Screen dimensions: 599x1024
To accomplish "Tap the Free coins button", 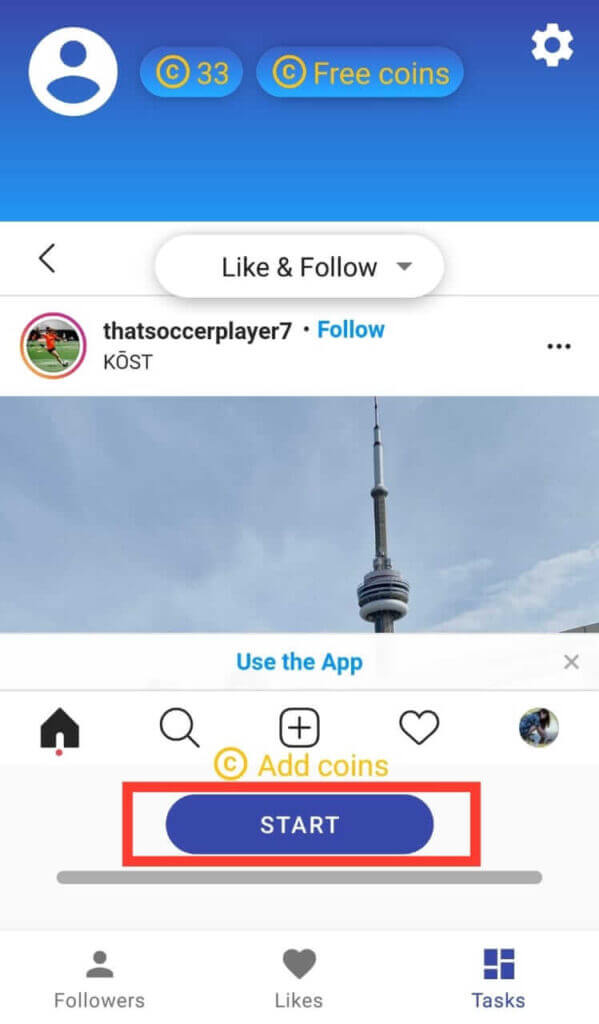I will [x=360, y=72].
